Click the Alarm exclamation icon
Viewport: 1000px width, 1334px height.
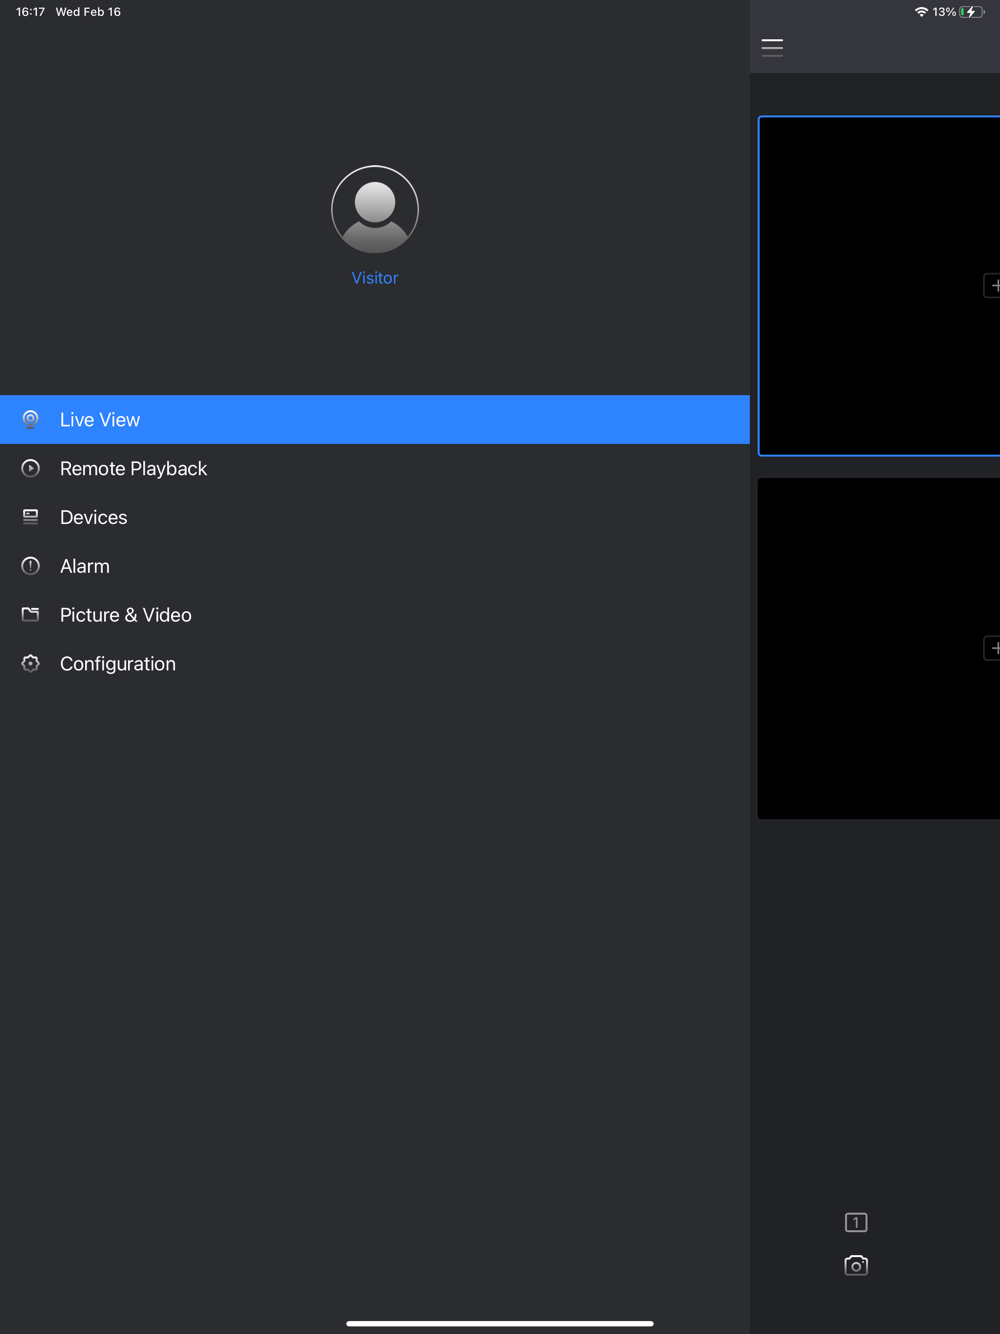pyautogui.click(x=31, y=566)
